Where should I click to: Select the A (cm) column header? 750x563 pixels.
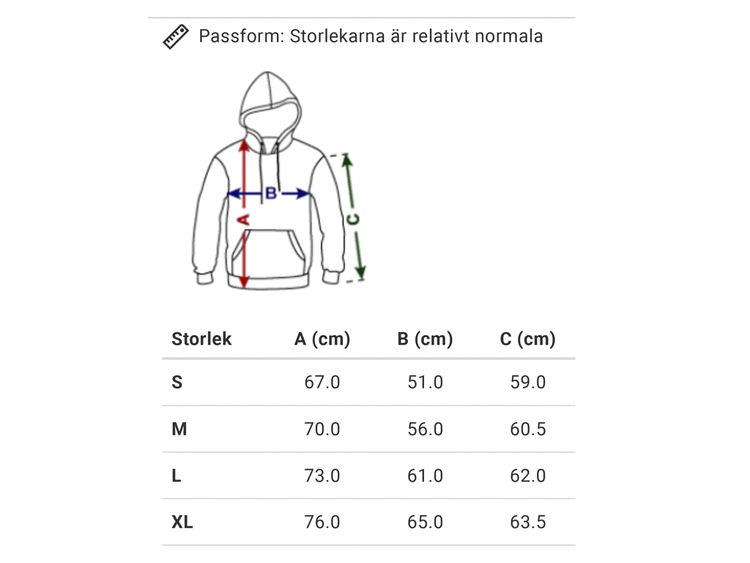coord(322,339)
